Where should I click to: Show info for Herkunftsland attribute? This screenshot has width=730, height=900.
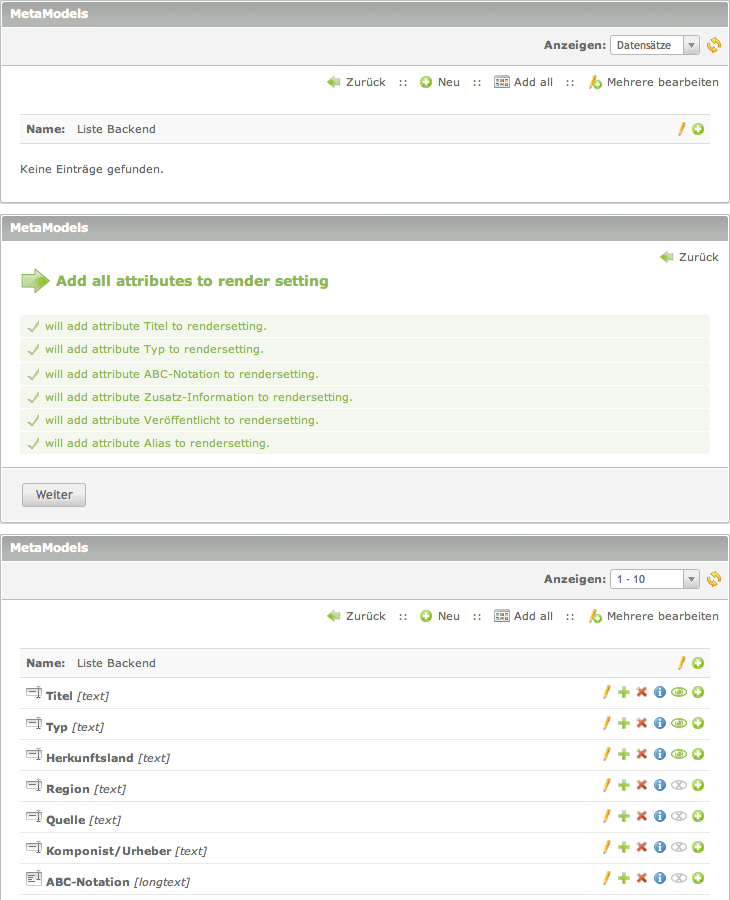(x=660, y=754)
